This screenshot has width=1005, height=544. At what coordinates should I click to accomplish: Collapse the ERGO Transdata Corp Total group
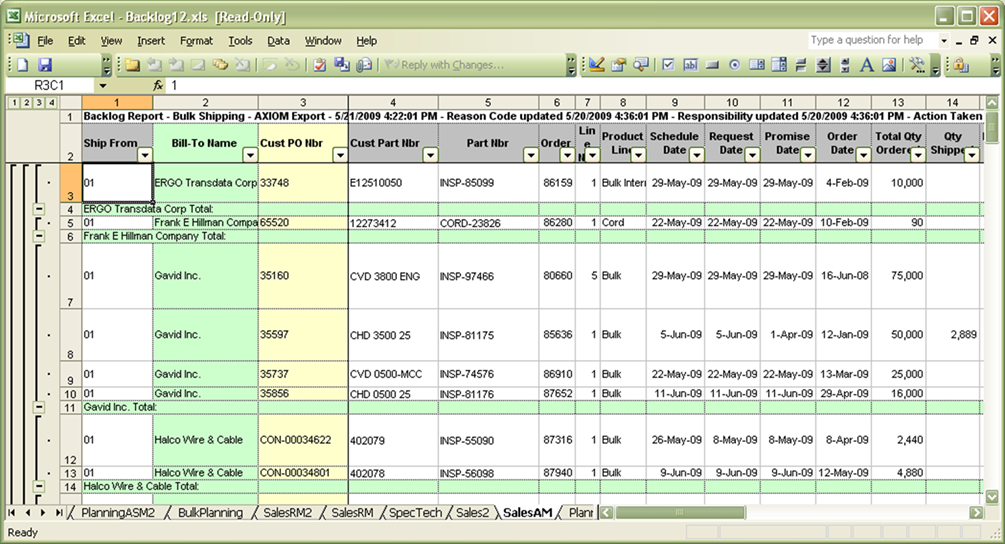pos(39,209)
